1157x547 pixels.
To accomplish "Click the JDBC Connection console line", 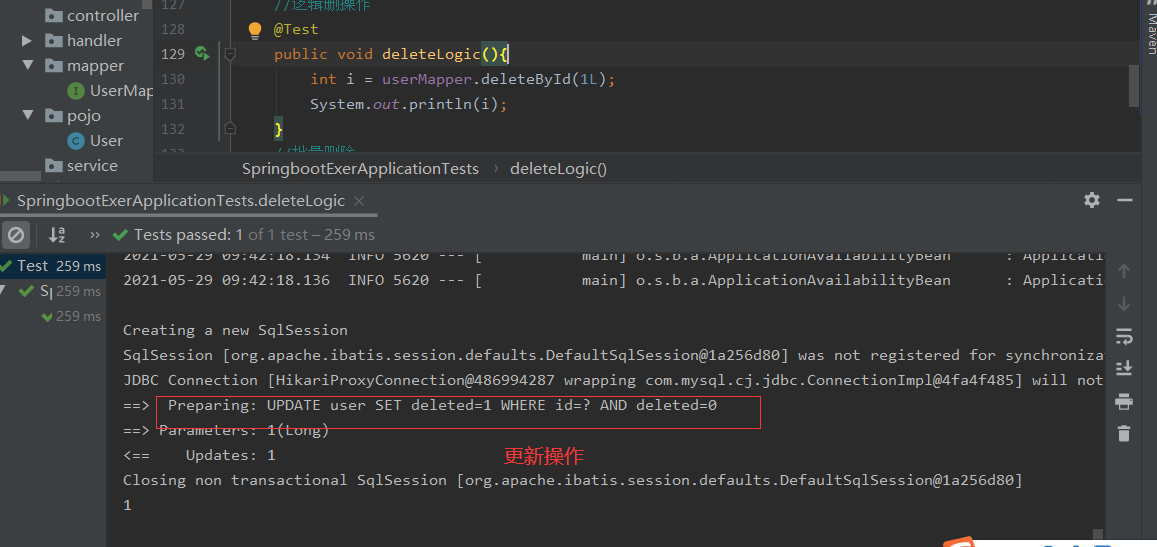I will [x=612, y=380].
